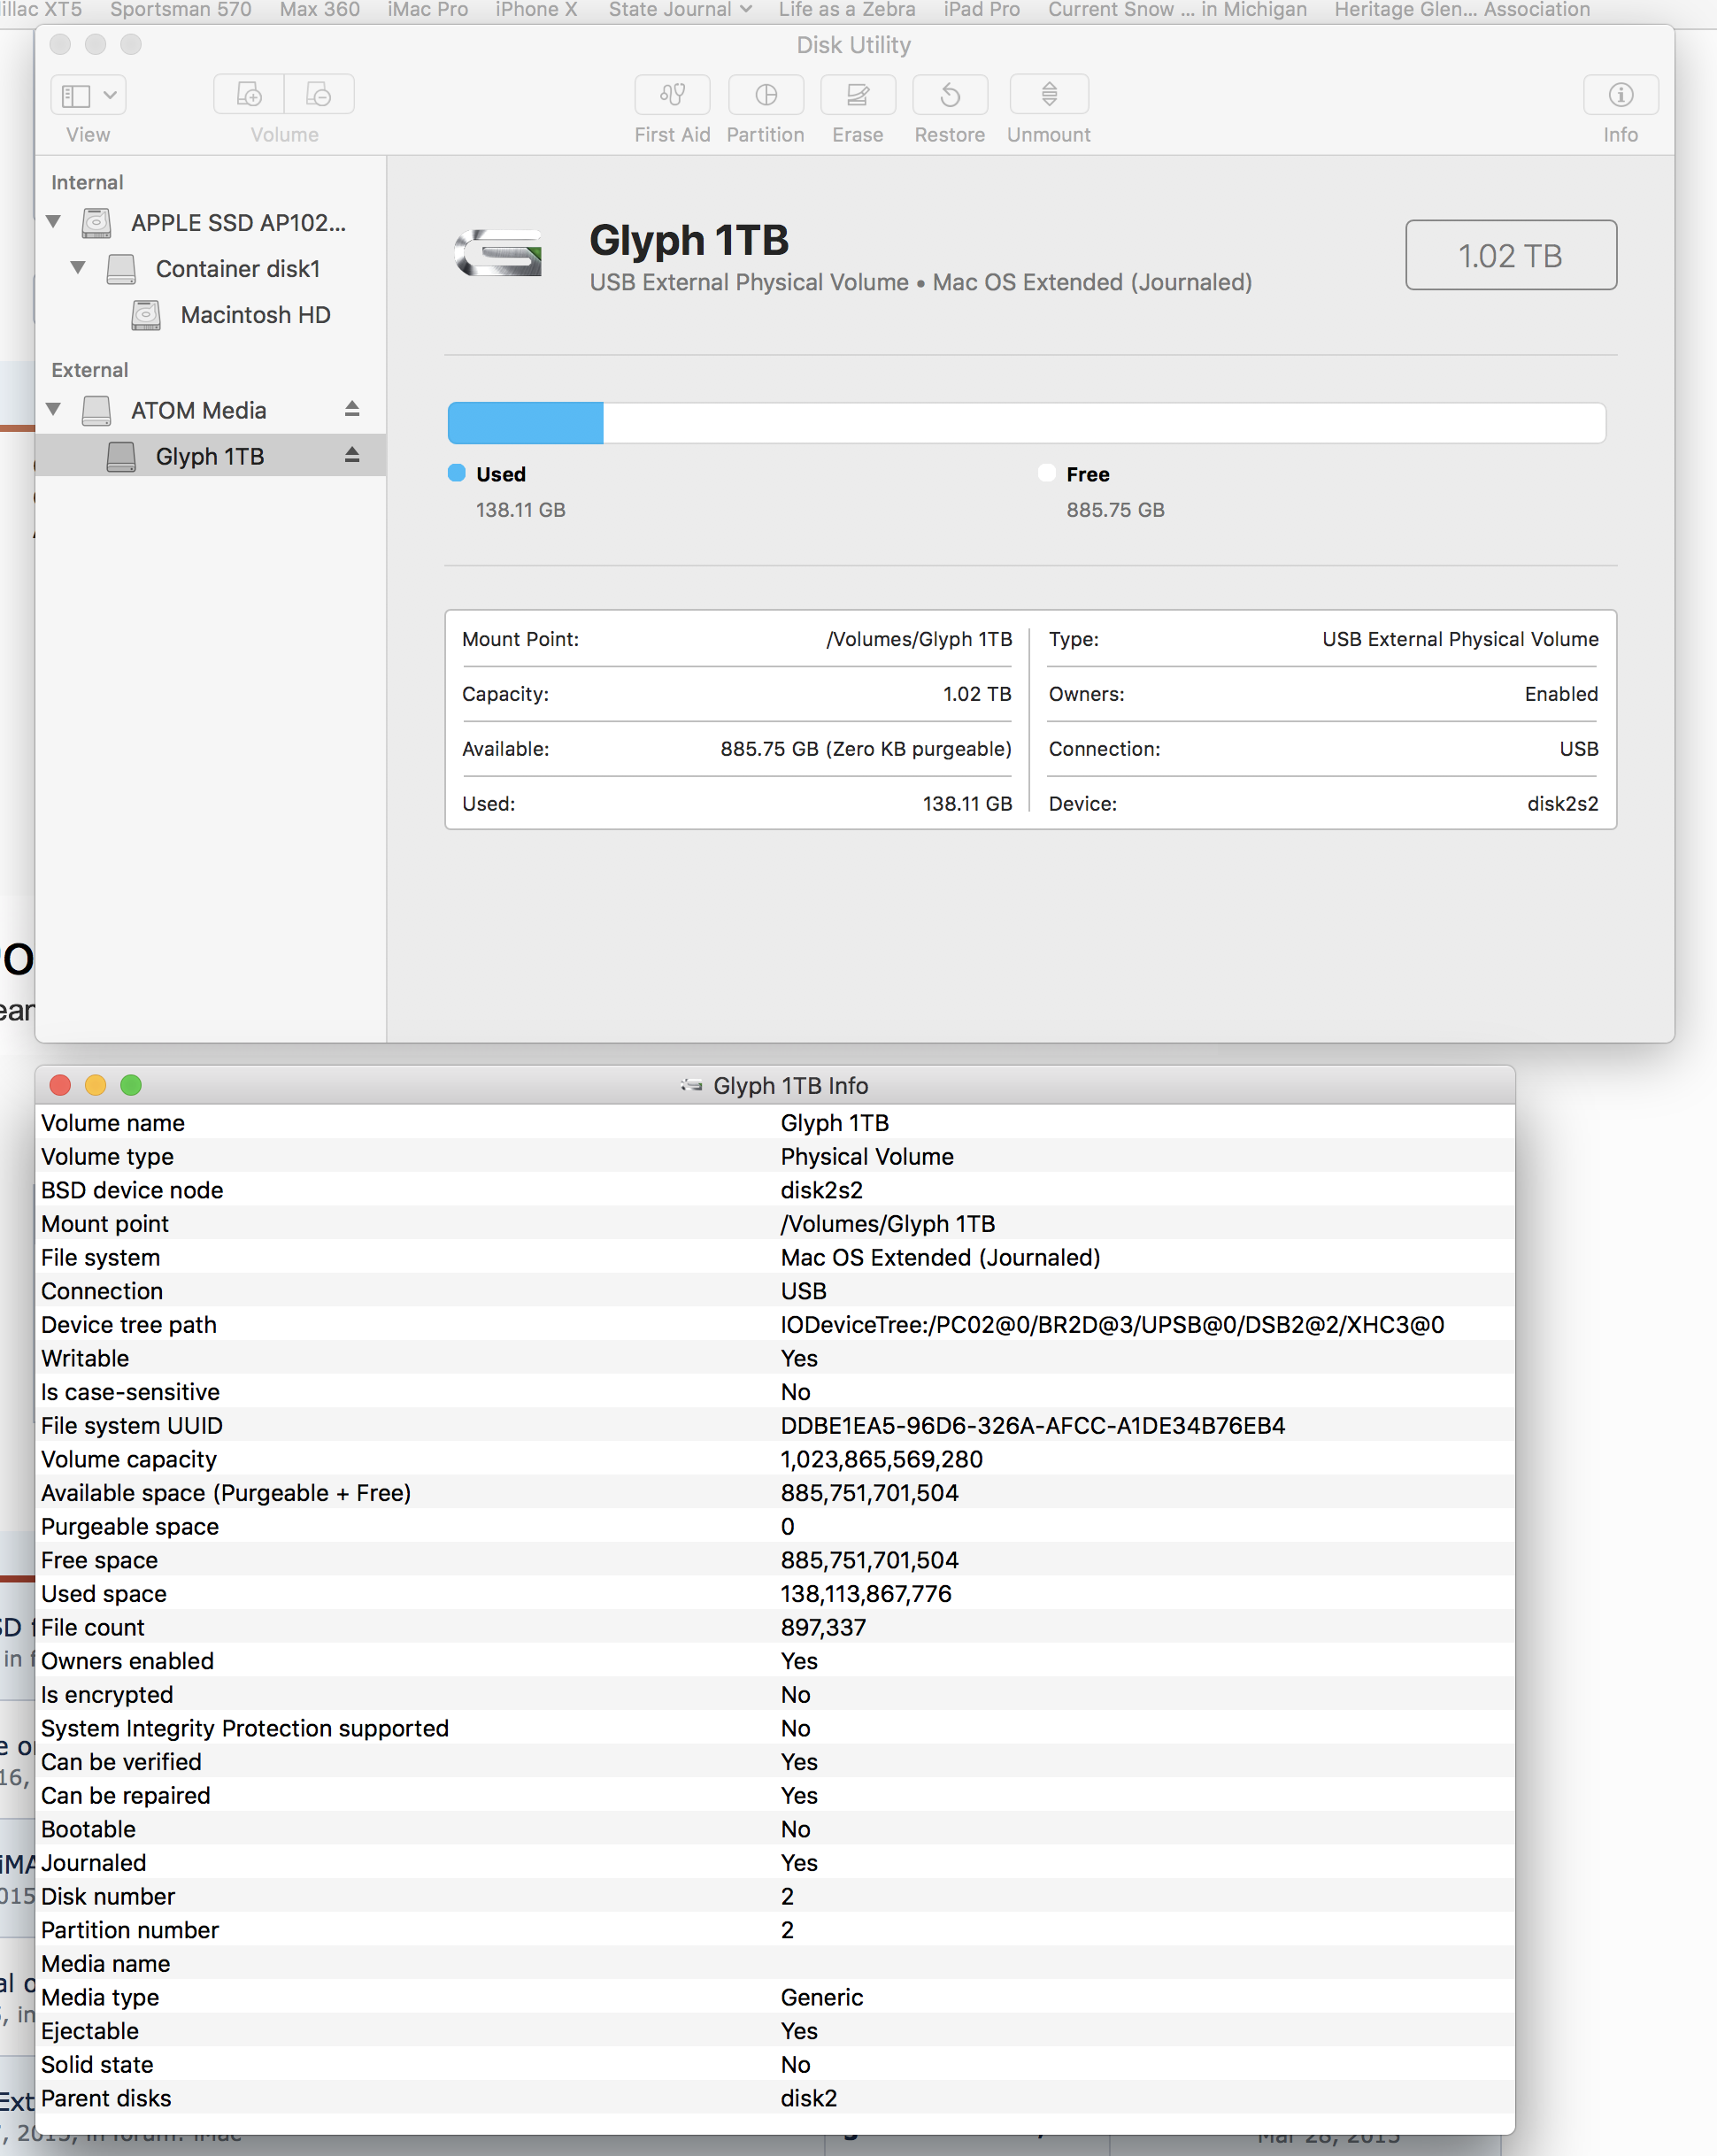The width and height of the screenshot is (1717, 2156).
Task: Click the blue Used legend dot
Action: click(457, 473)
